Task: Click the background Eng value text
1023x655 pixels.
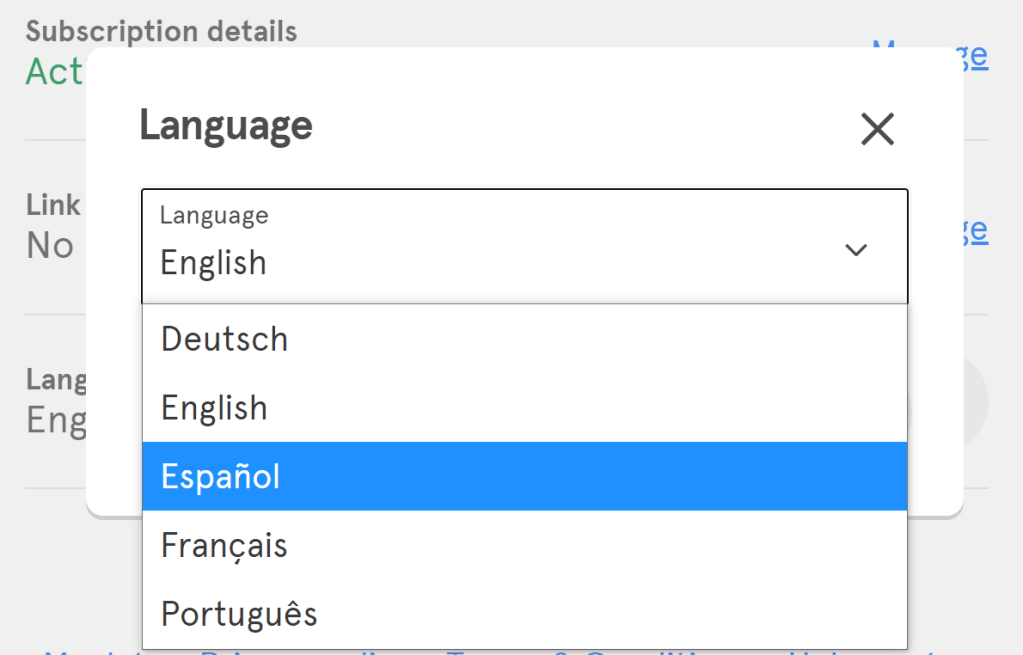Action: [56, 420]
